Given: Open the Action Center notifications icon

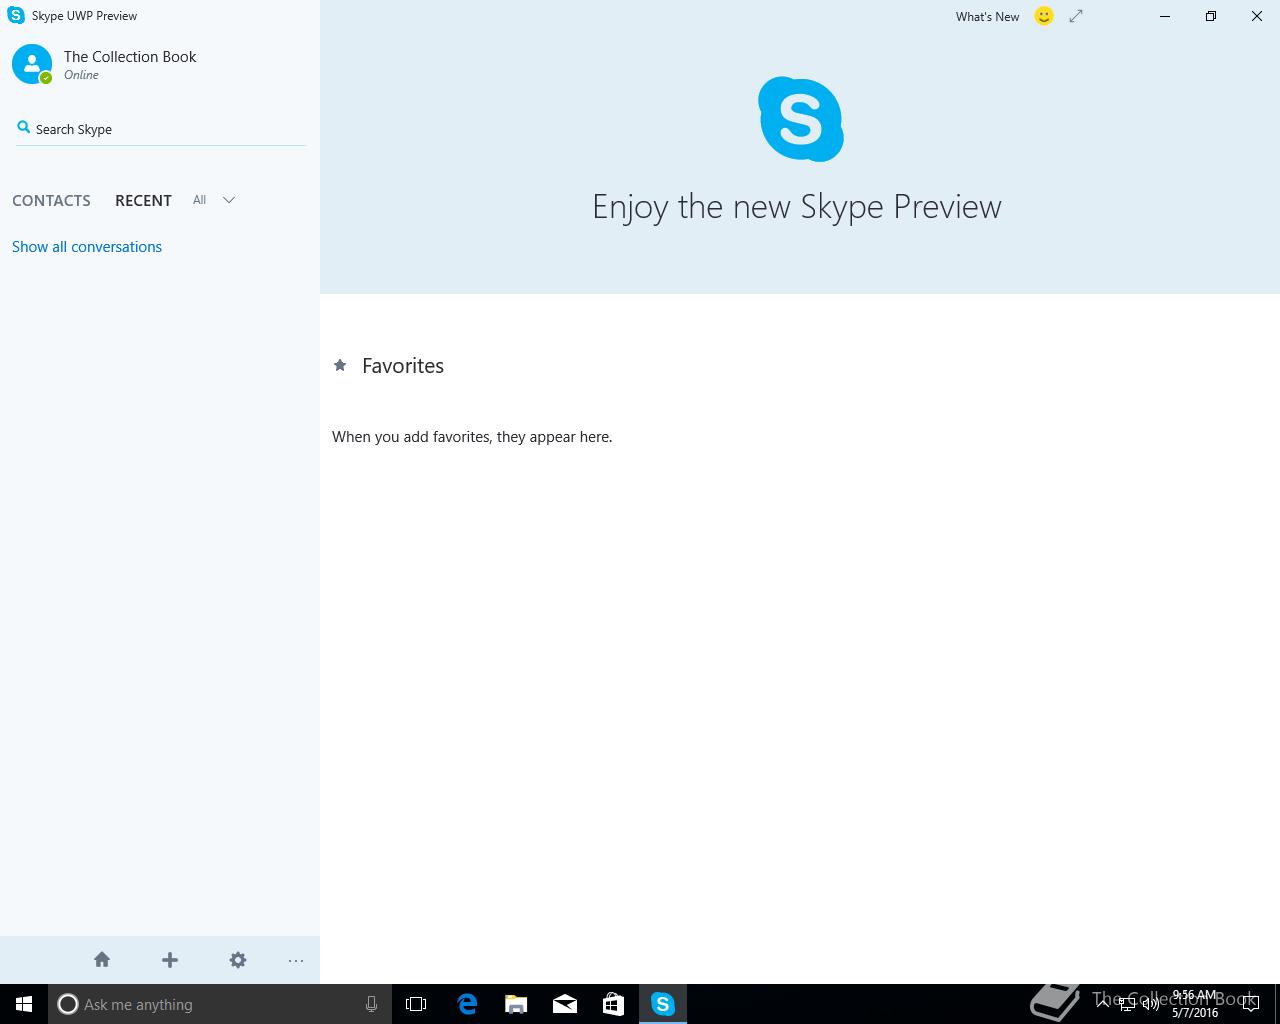Looking at the screenshot, I should point(1251,1004).
